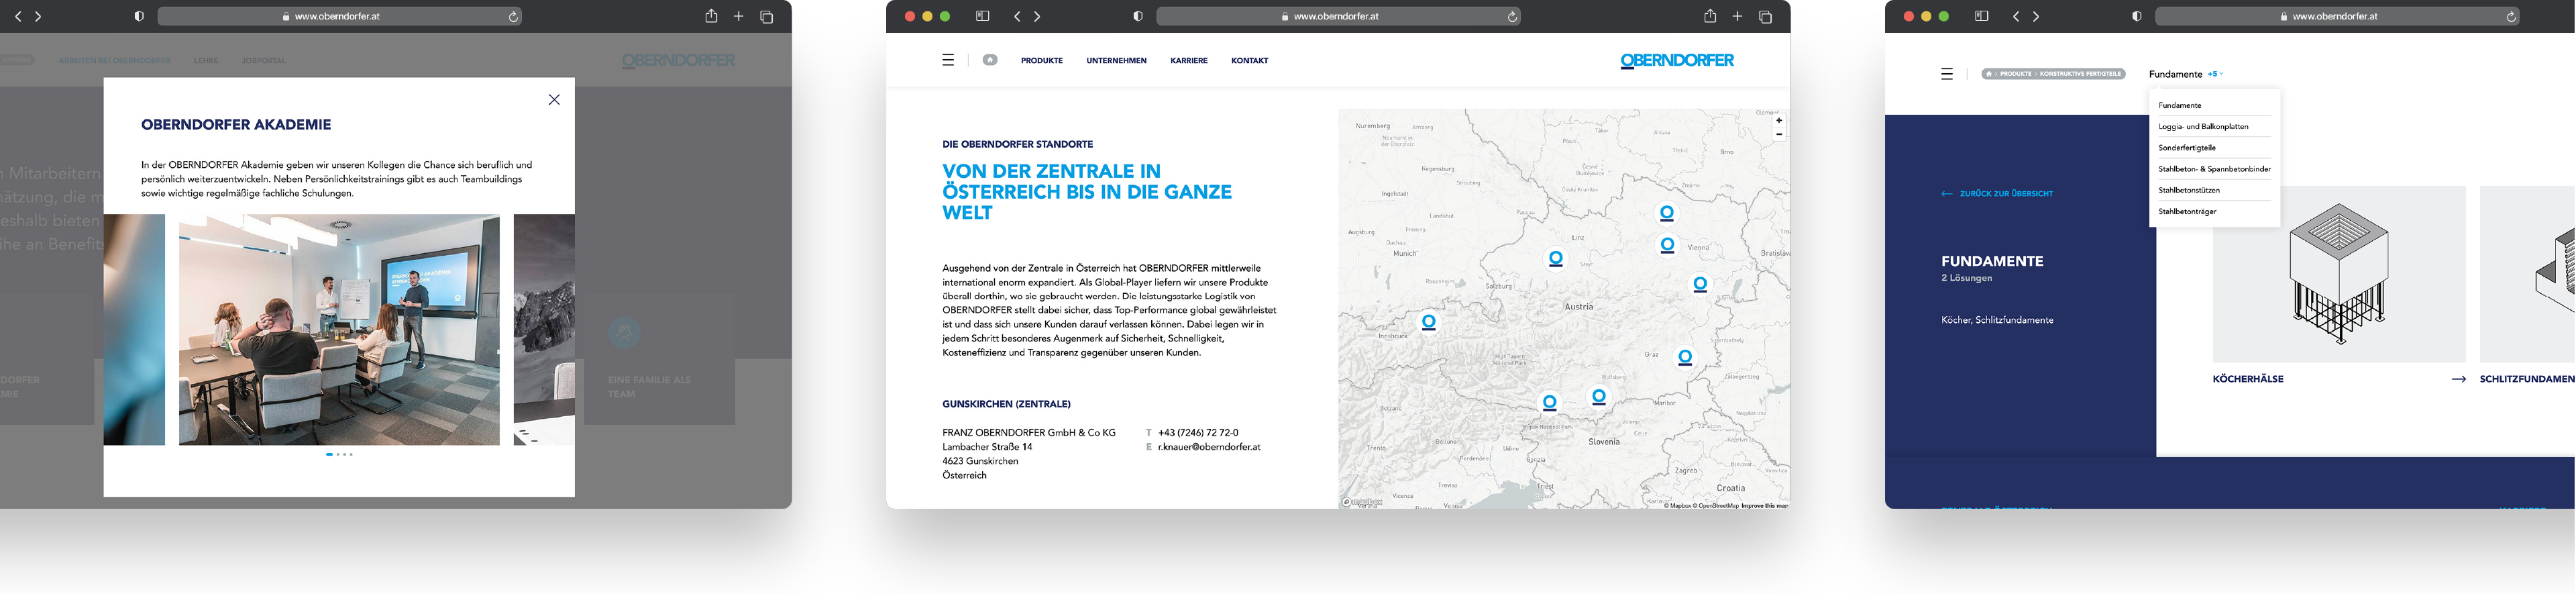Click the Produkte breadcrumb
Viewport: 2576px width, 594px height.
coord(2015,74)
